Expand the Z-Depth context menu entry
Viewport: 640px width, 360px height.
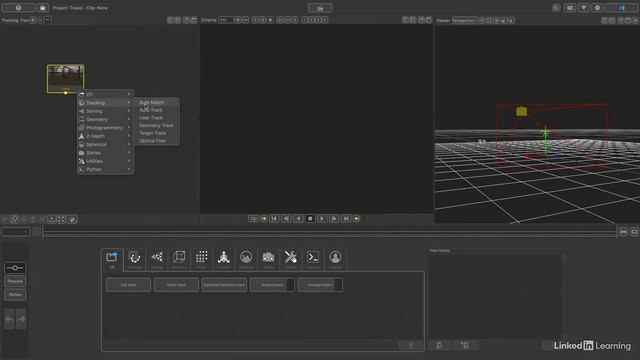(106, 136)
